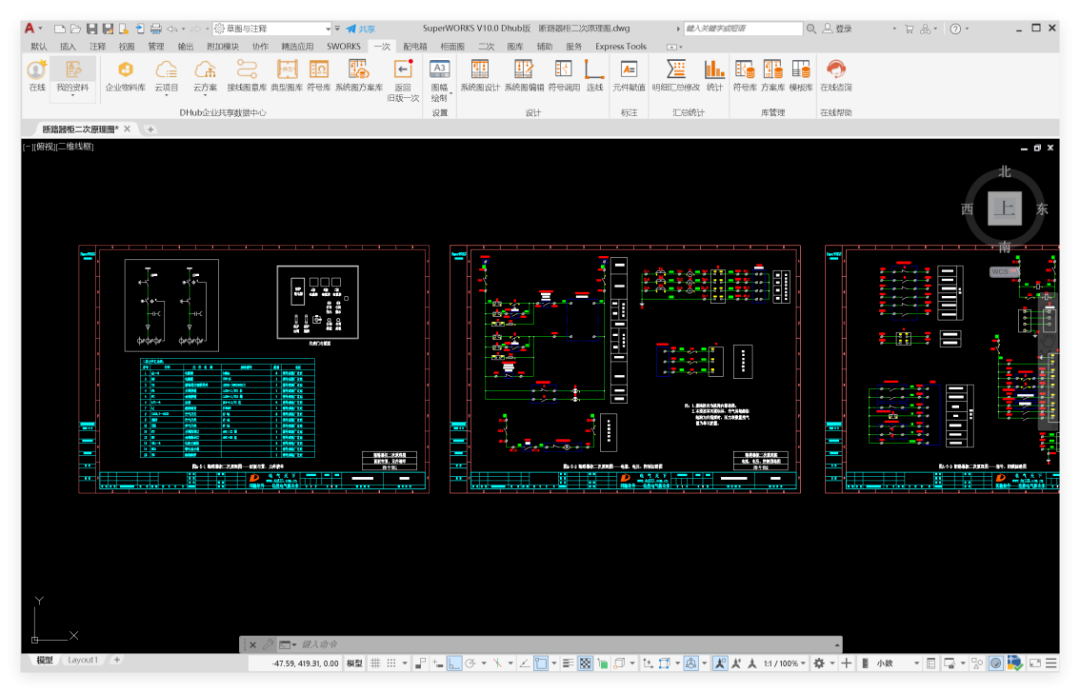Image resolution: width=1080 pixels, height=693 pixels.
Task: Open 明细汇总修改 detail summary edit
Action: (676, 76)
